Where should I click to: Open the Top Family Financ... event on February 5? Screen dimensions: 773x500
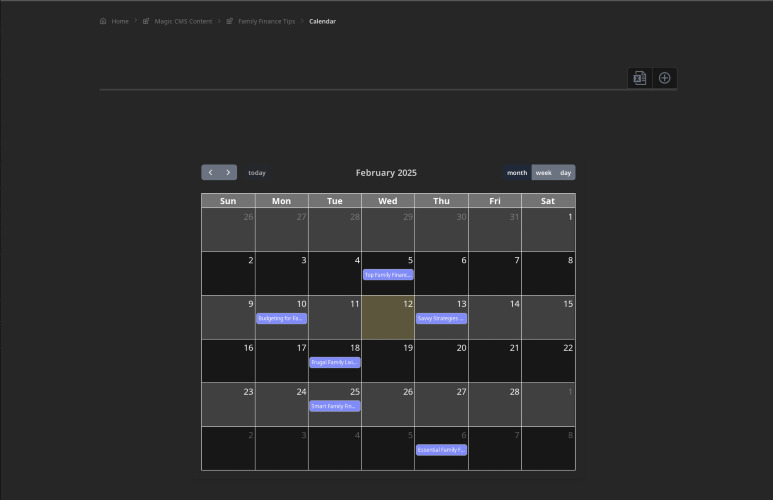click(388, 275)
